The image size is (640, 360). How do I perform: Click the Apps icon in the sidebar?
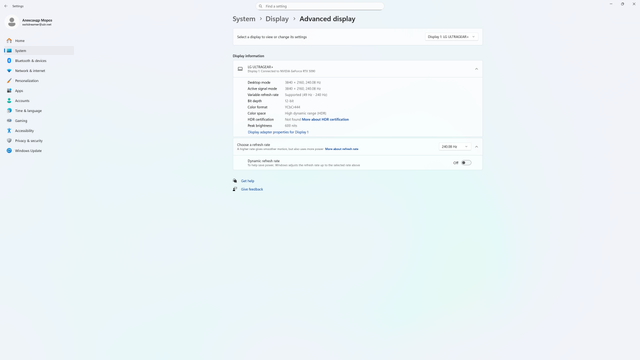pyautogui.click(x=9, y=91)
